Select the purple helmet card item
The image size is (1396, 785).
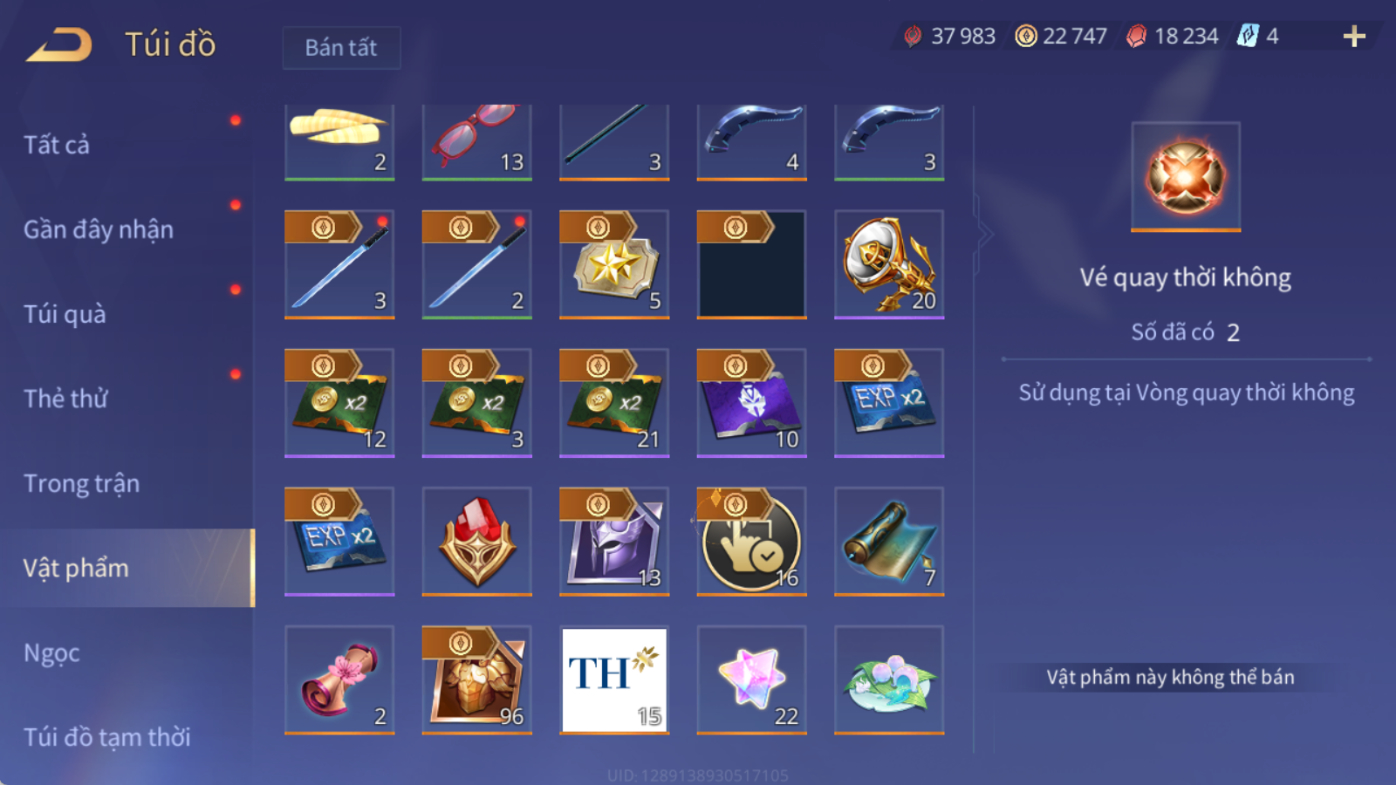(614, 542)
